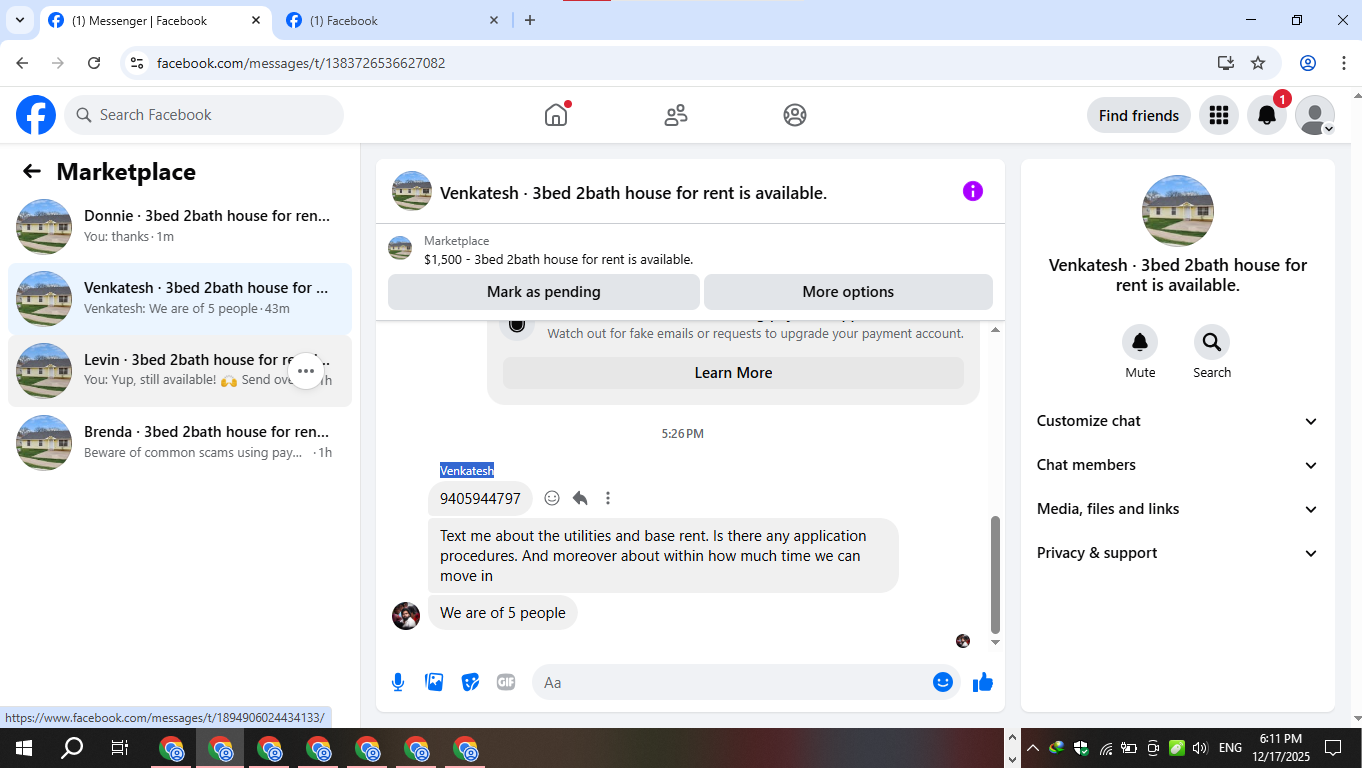
Task: Click the Marketplace listing thumbnail in header
Action: pos(400,249)
